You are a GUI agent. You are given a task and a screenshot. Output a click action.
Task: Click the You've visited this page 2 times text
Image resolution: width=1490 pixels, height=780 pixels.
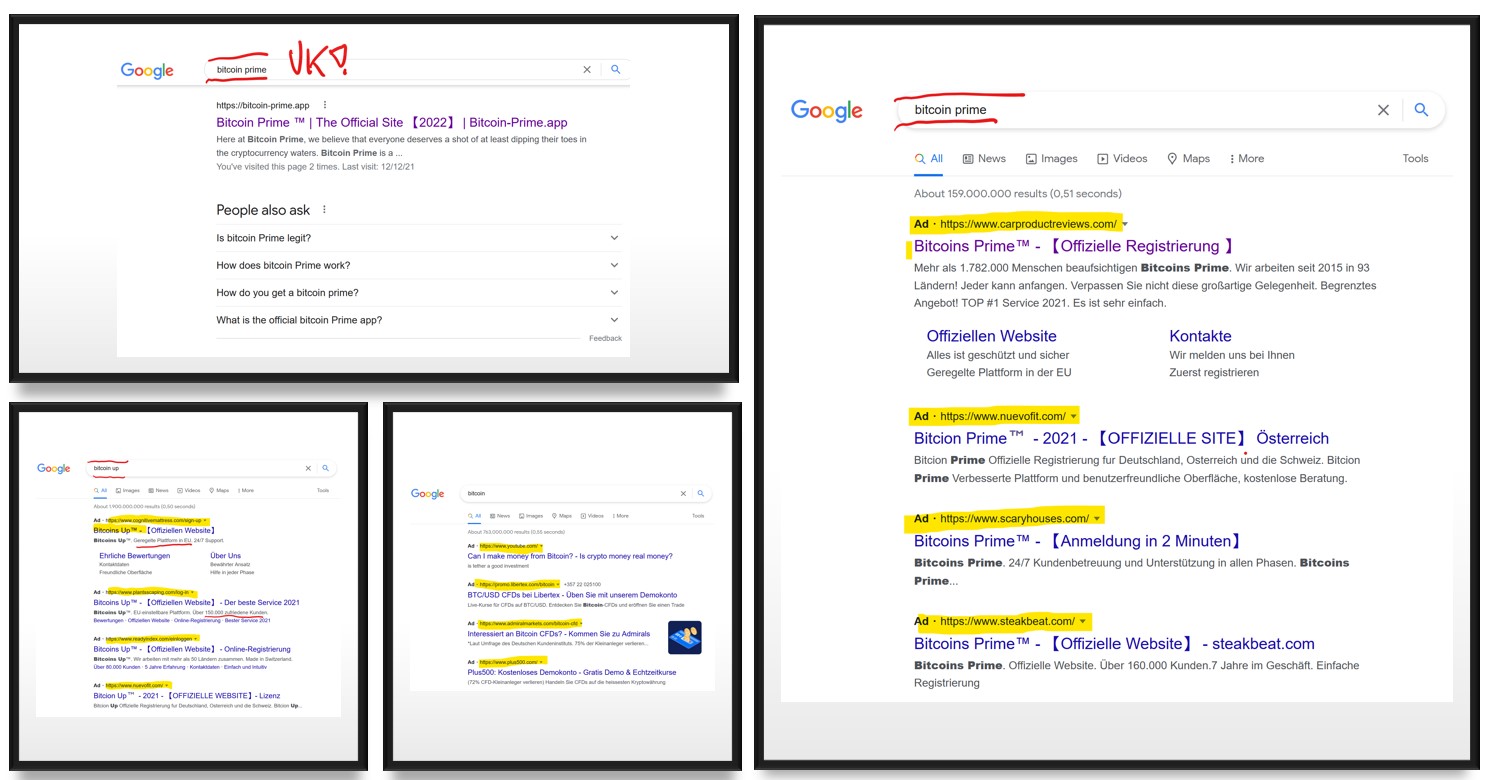[315, 167]
